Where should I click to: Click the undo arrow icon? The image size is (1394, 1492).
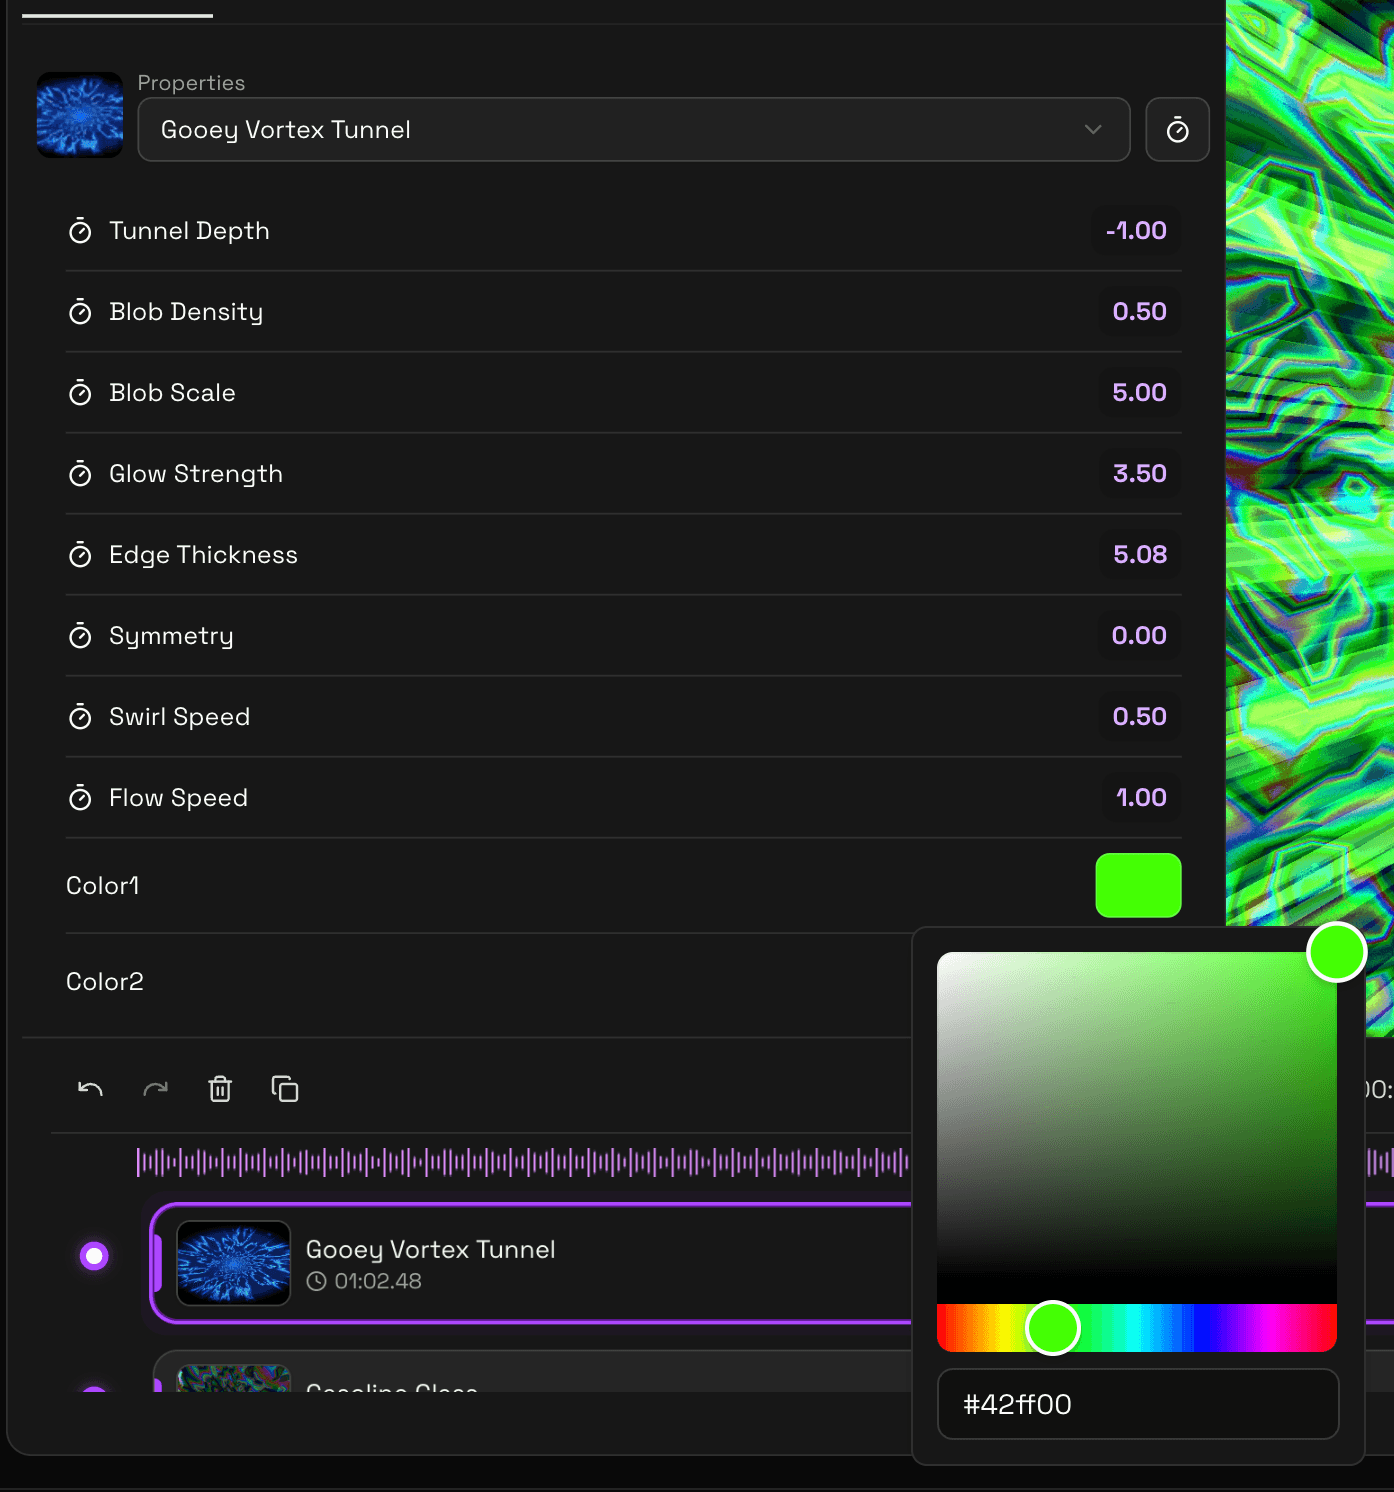[90, 1089]
